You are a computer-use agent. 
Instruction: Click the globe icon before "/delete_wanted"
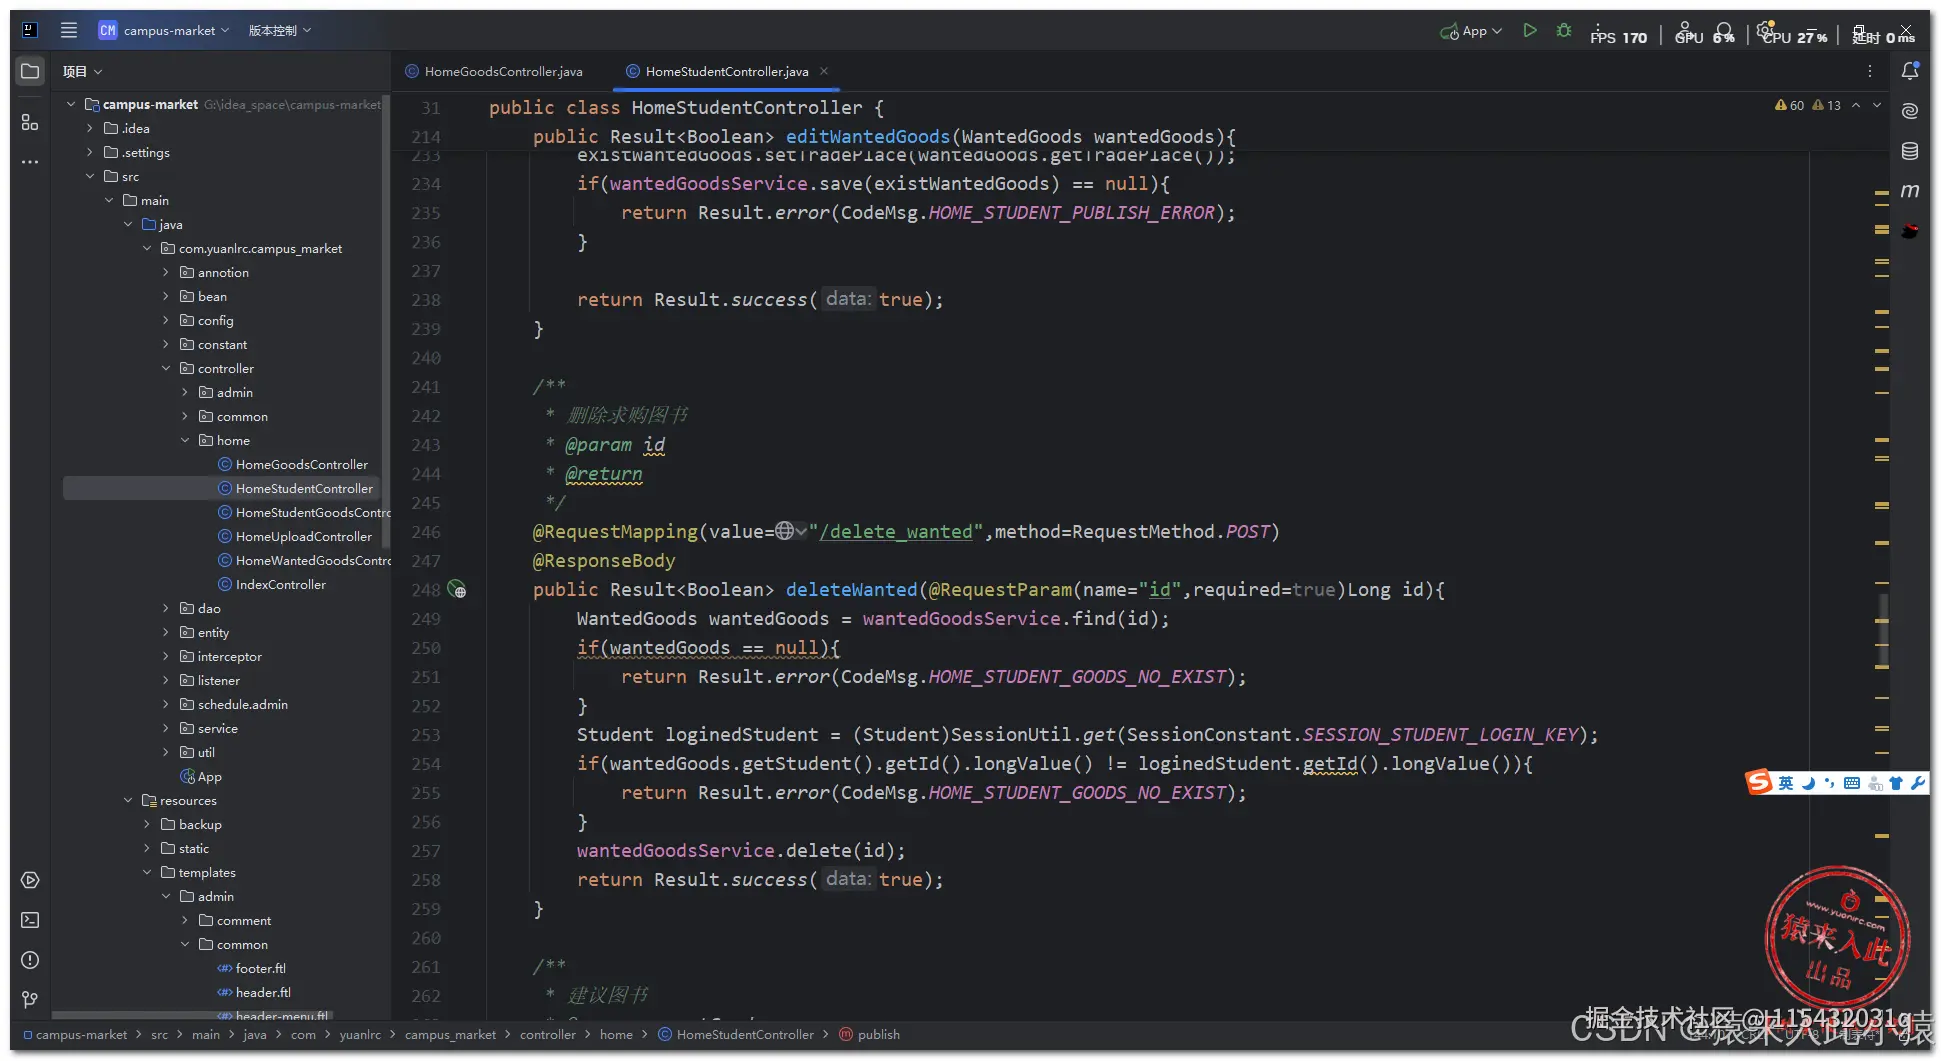[785, 531]
